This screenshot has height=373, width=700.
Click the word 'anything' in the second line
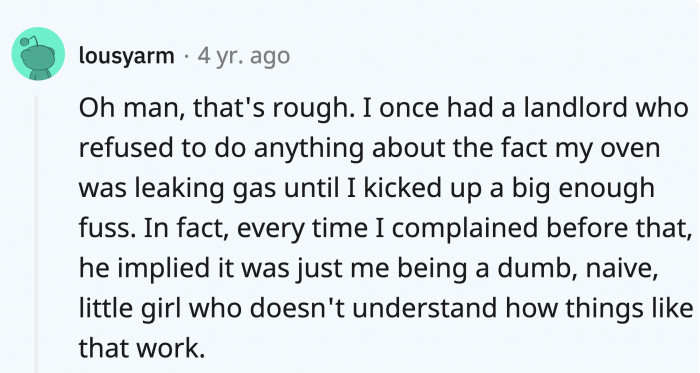(x=308, y=149)
